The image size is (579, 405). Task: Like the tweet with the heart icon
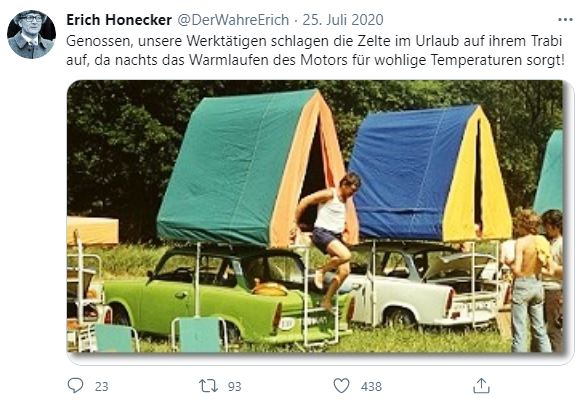point(341,386)
